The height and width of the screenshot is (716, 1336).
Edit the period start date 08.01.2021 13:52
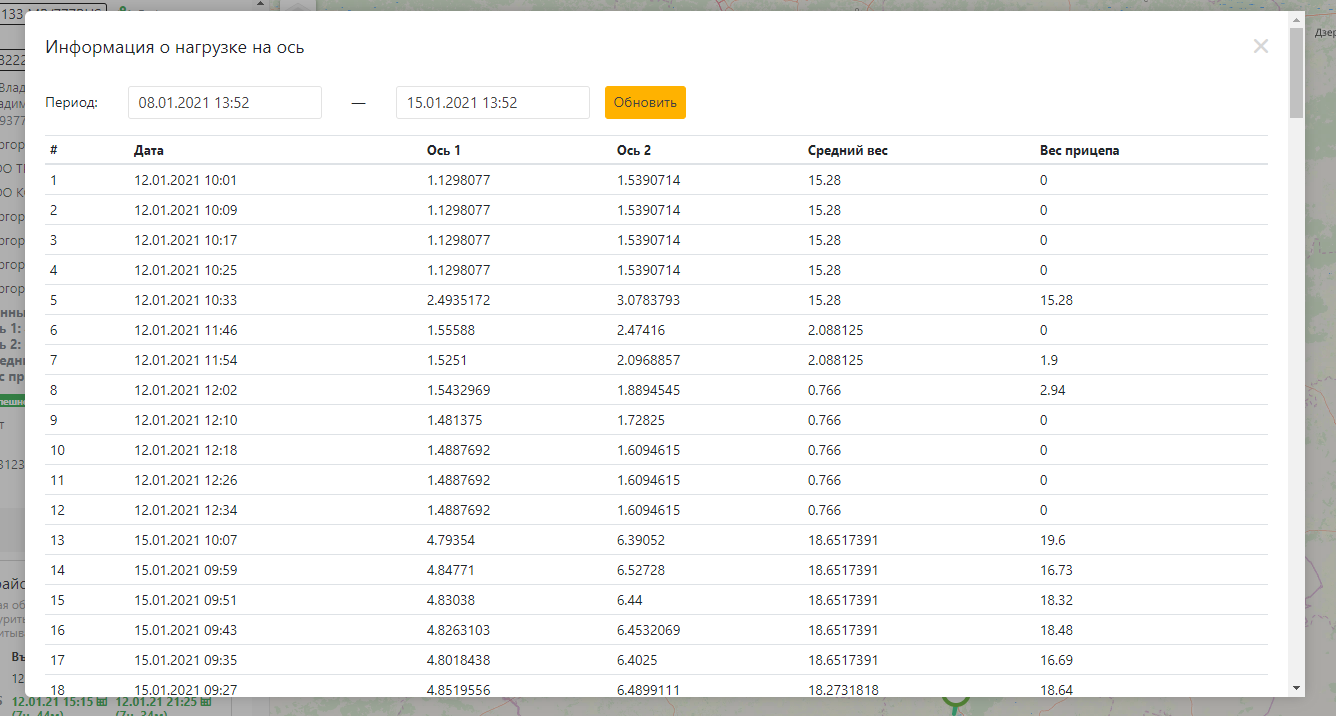coord(225,102)
